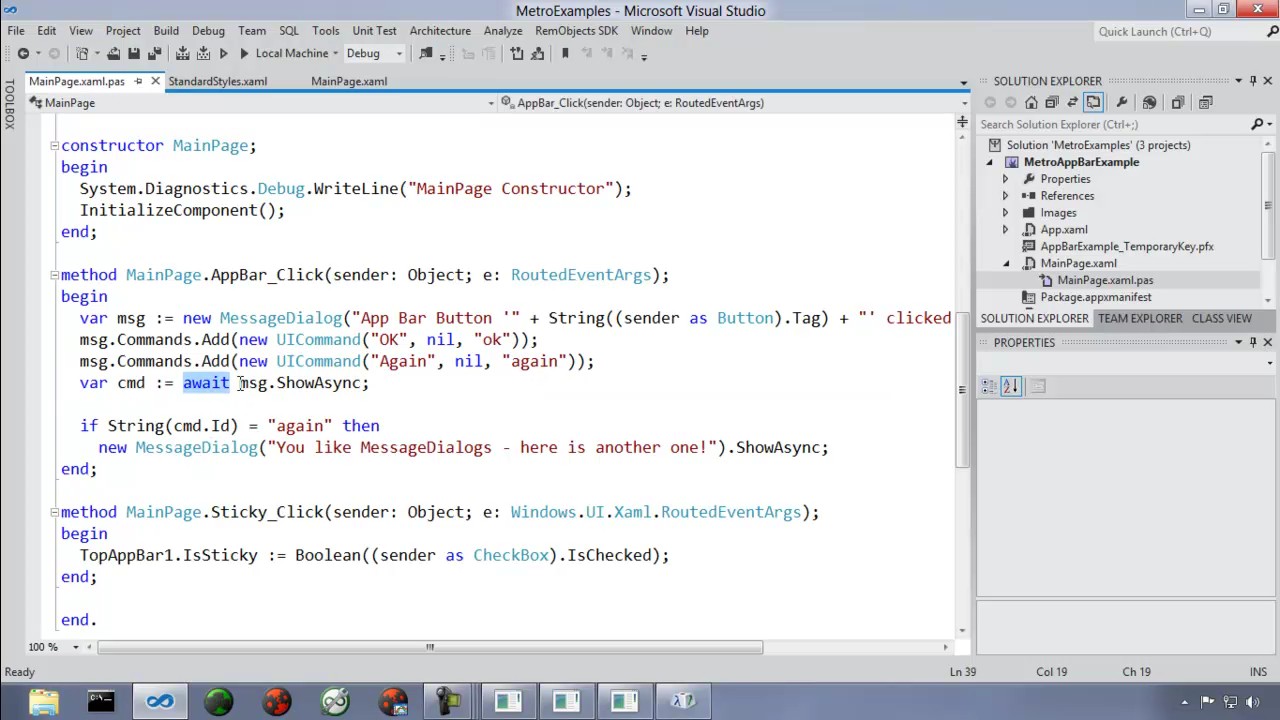Image resolution: width=1280 pixels, height=720 pixels.
Task: Click the Home icon in Solution Explorer
Action: pyautogui.click(x=1031, y=102)
